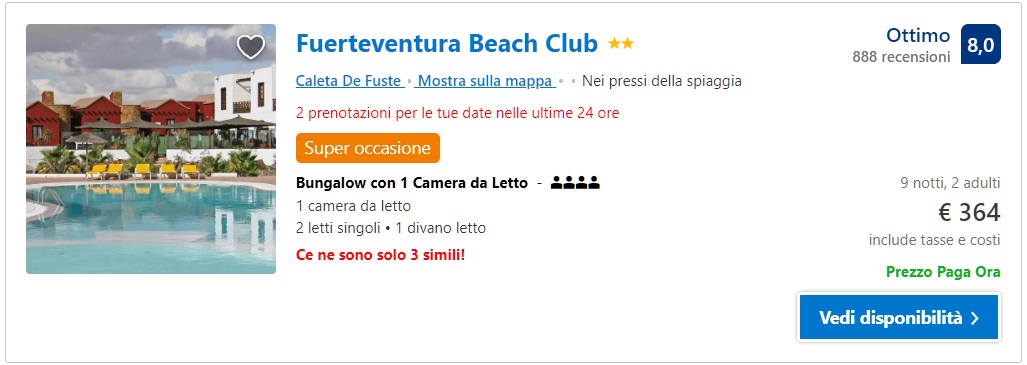Select Bungalow con 1 Camera da Letto
Screen dimensions: 1027x365
tap(412, 183)
